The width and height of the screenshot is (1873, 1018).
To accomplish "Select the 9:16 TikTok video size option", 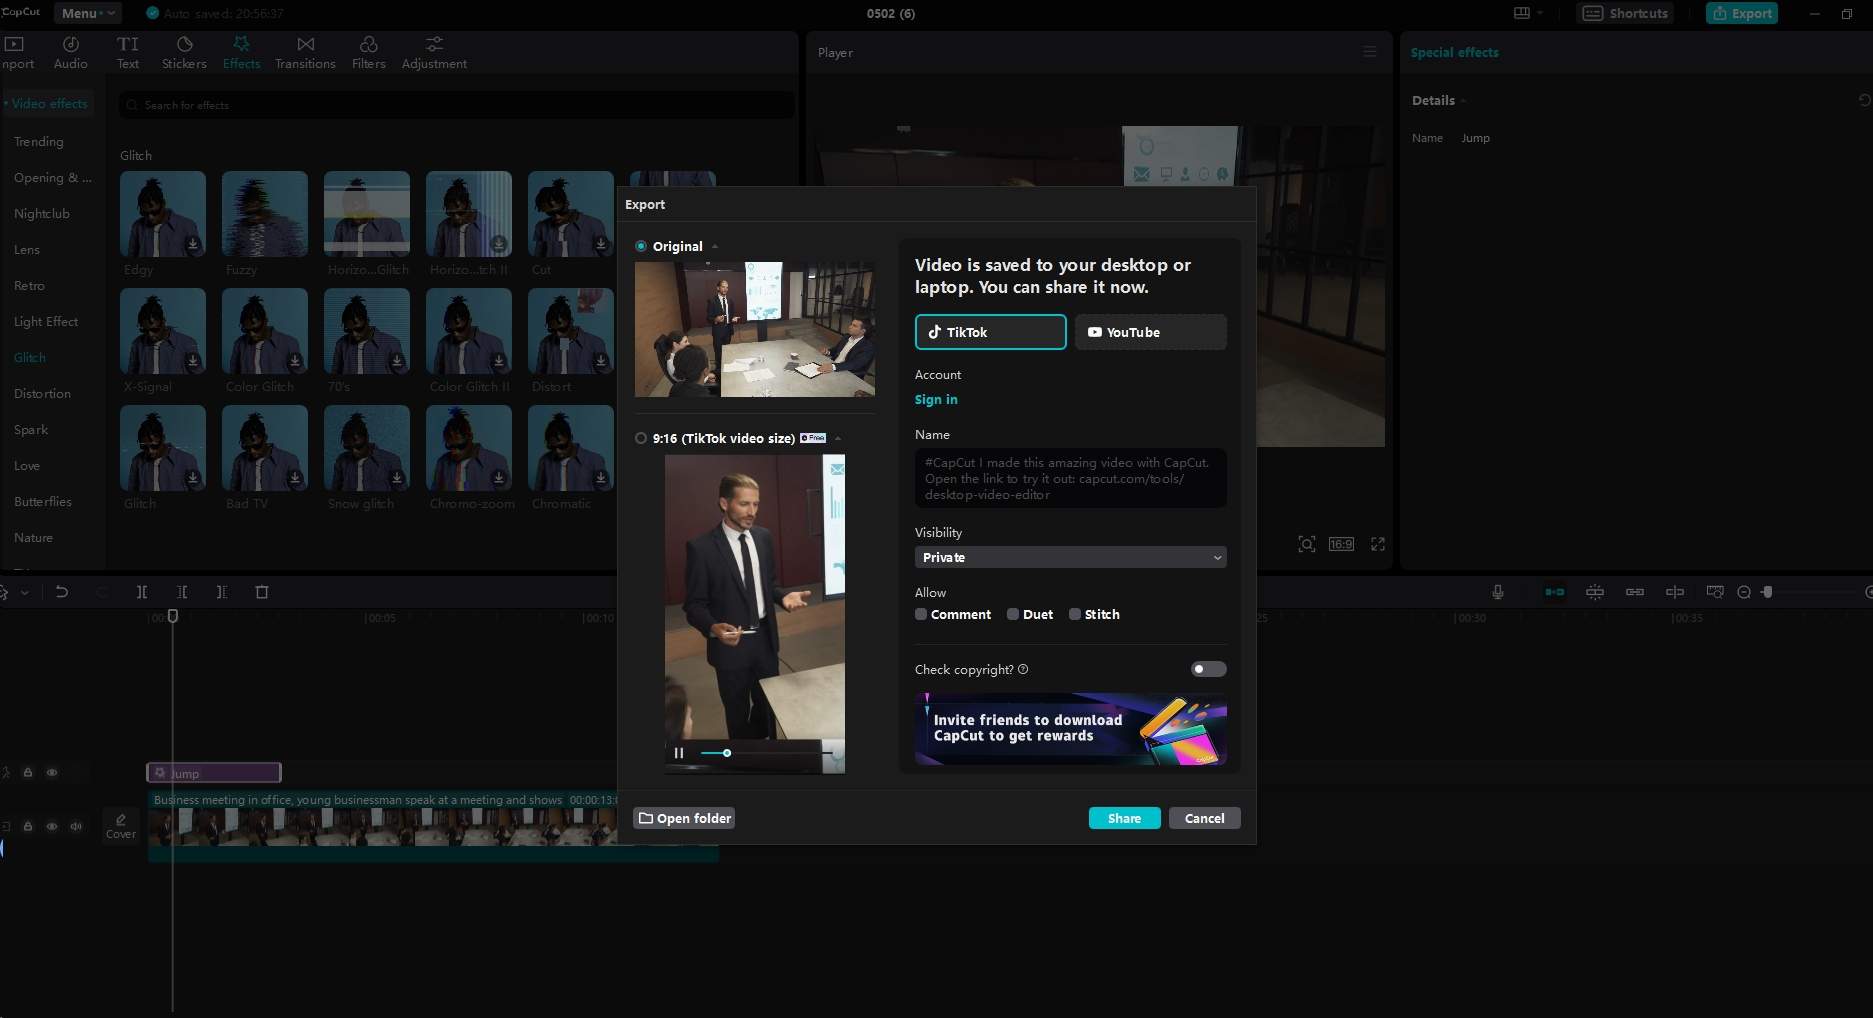I will (641, 438).
